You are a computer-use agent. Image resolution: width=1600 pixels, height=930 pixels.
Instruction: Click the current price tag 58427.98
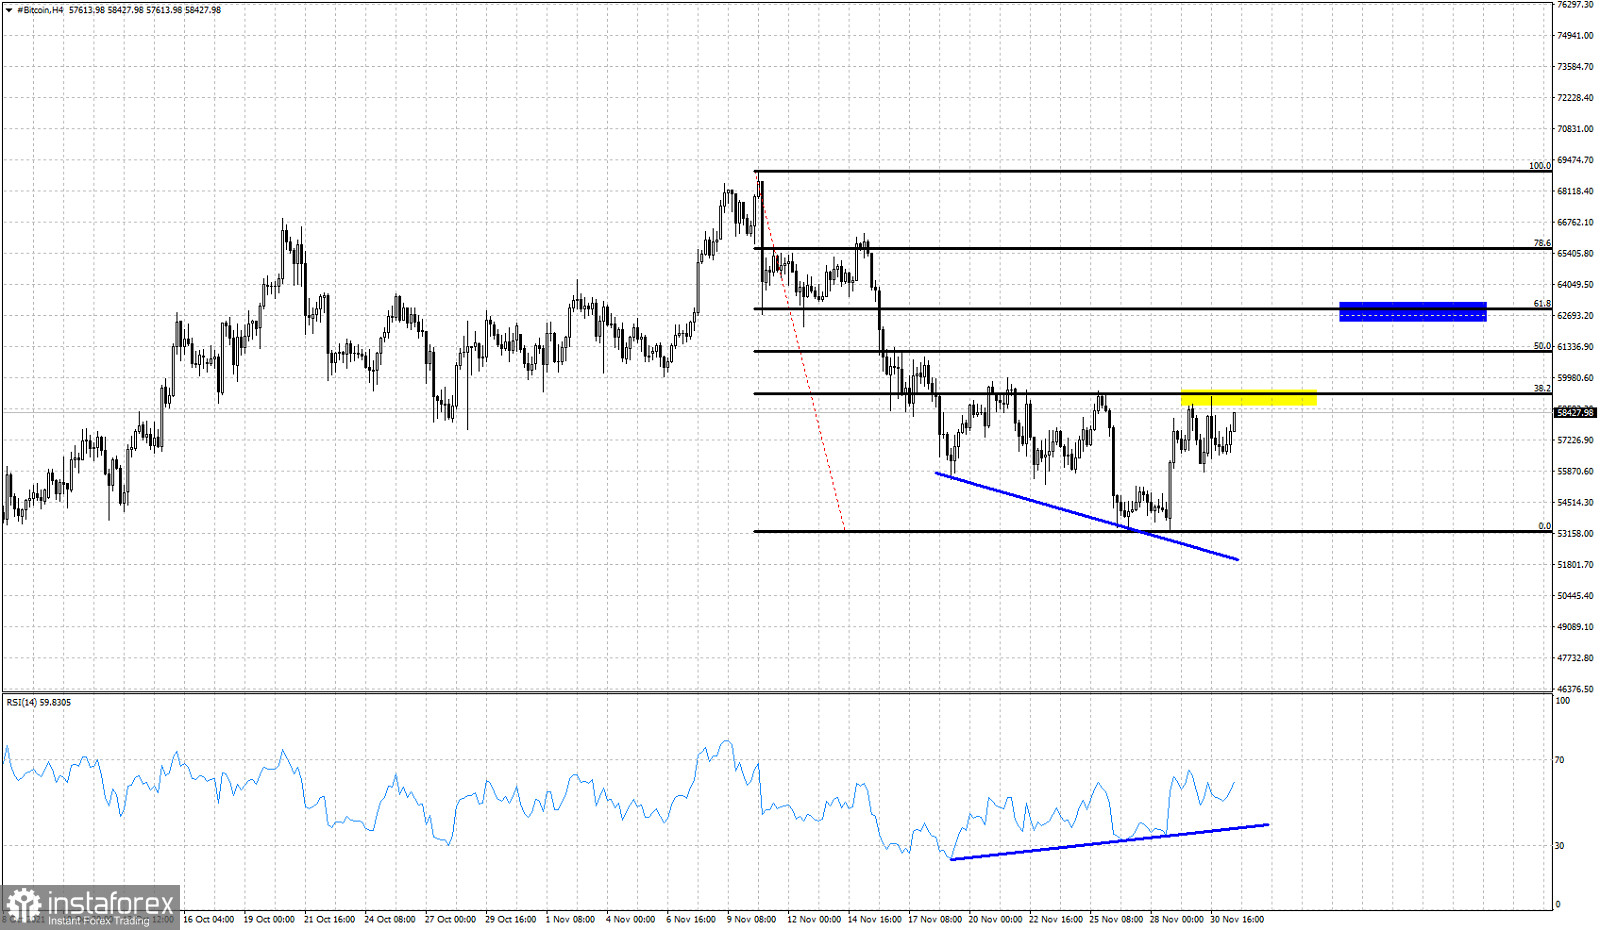tap(1575, 412)
